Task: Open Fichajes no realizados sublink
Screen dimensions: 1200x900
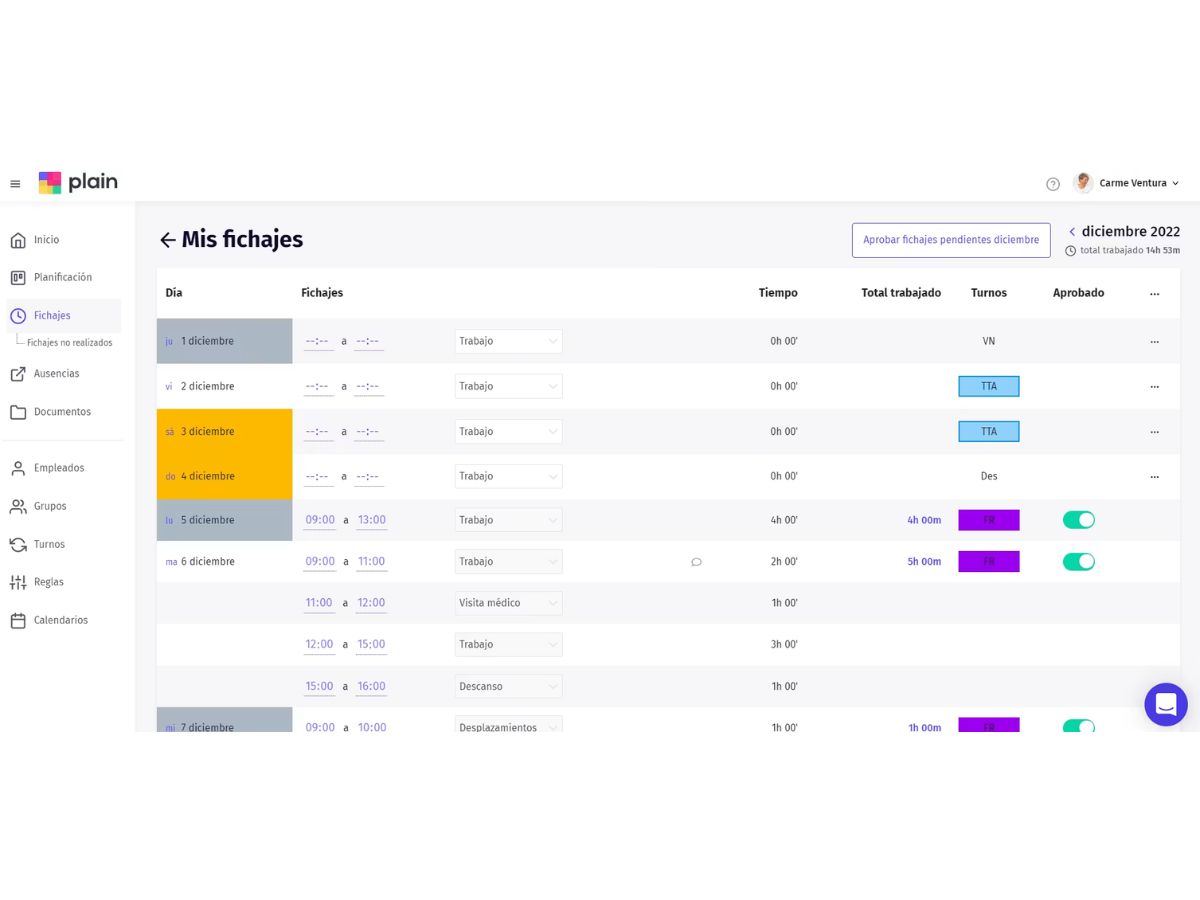Action: 69,343
